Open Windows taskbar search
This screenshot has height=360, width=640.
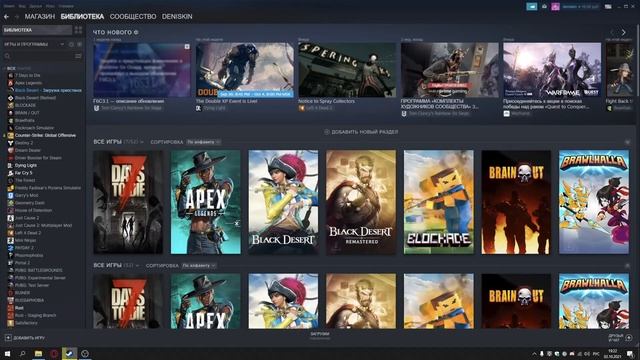pos(22,353)
